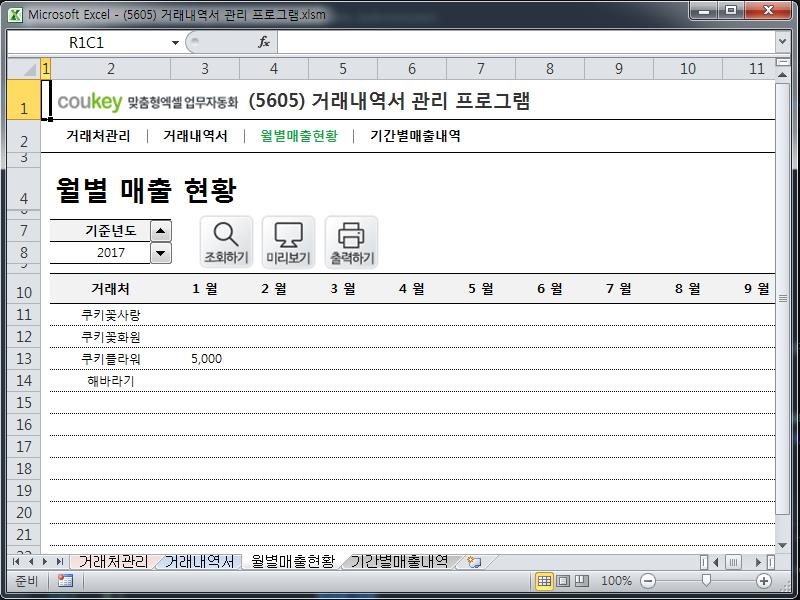The height and width of the screenshot is (600, 800).
Task: Click the insert new worksheet tab icon
Action: click(x=474, y=562)
